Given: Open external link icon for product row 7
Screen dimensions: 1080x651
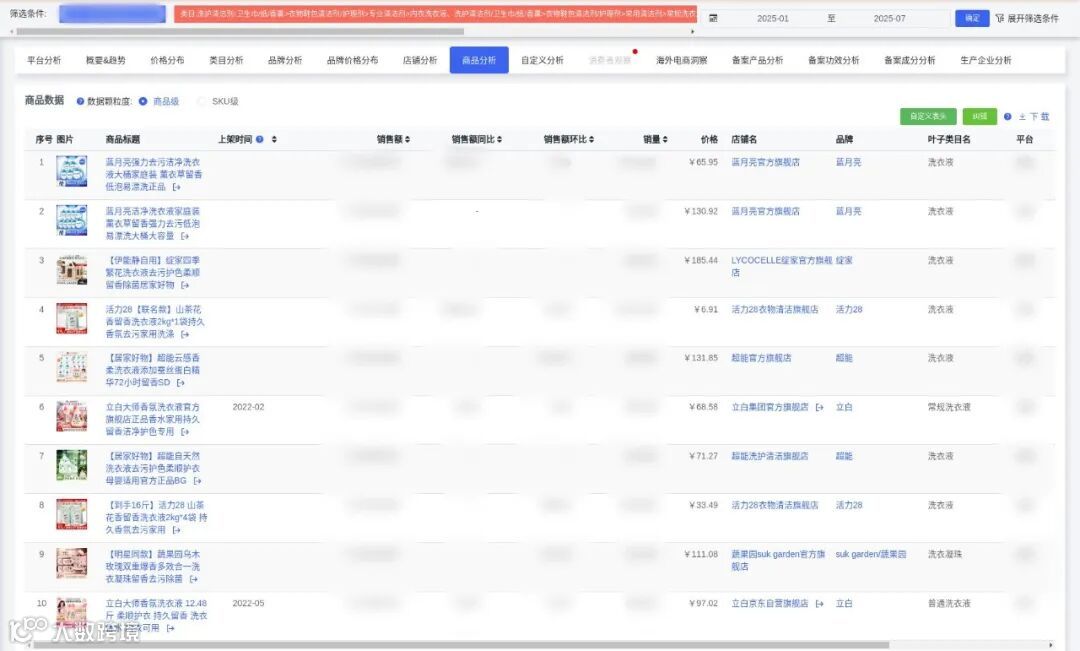Looking at the screenshot, I should [197, 481].
